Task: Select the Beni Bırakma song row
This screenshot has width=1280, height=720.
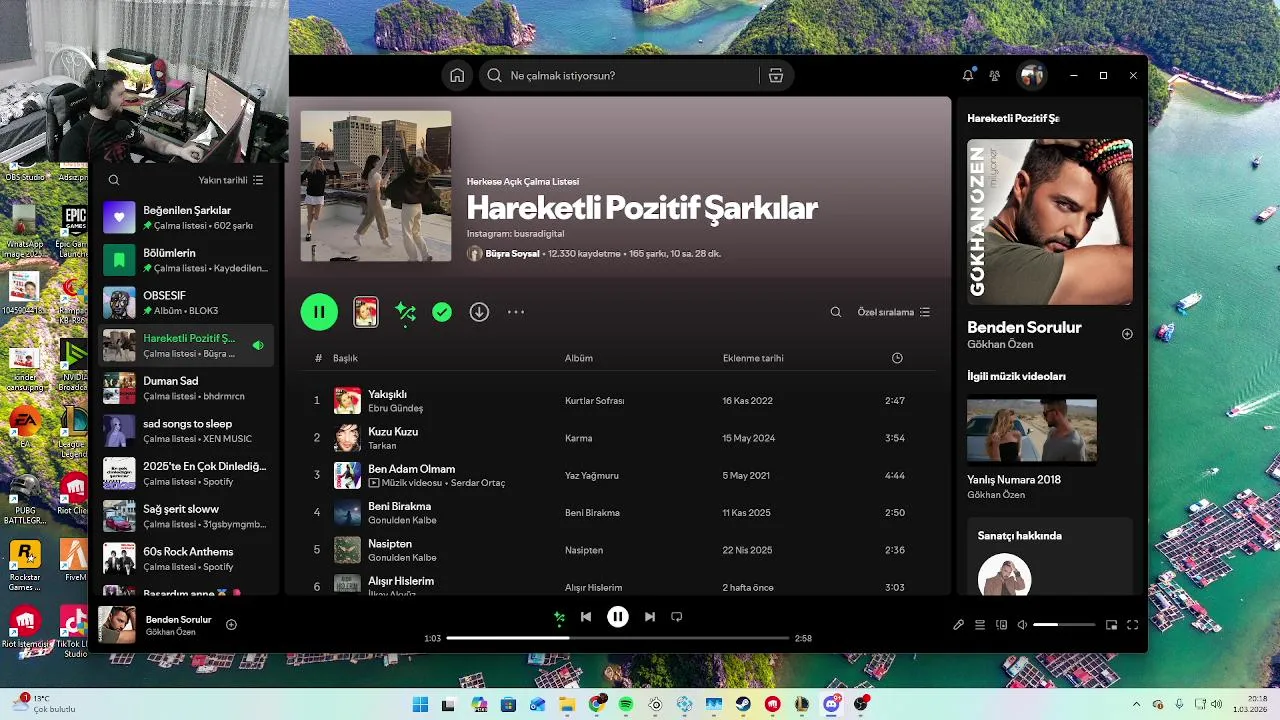Action: click(x=619, y=512)
